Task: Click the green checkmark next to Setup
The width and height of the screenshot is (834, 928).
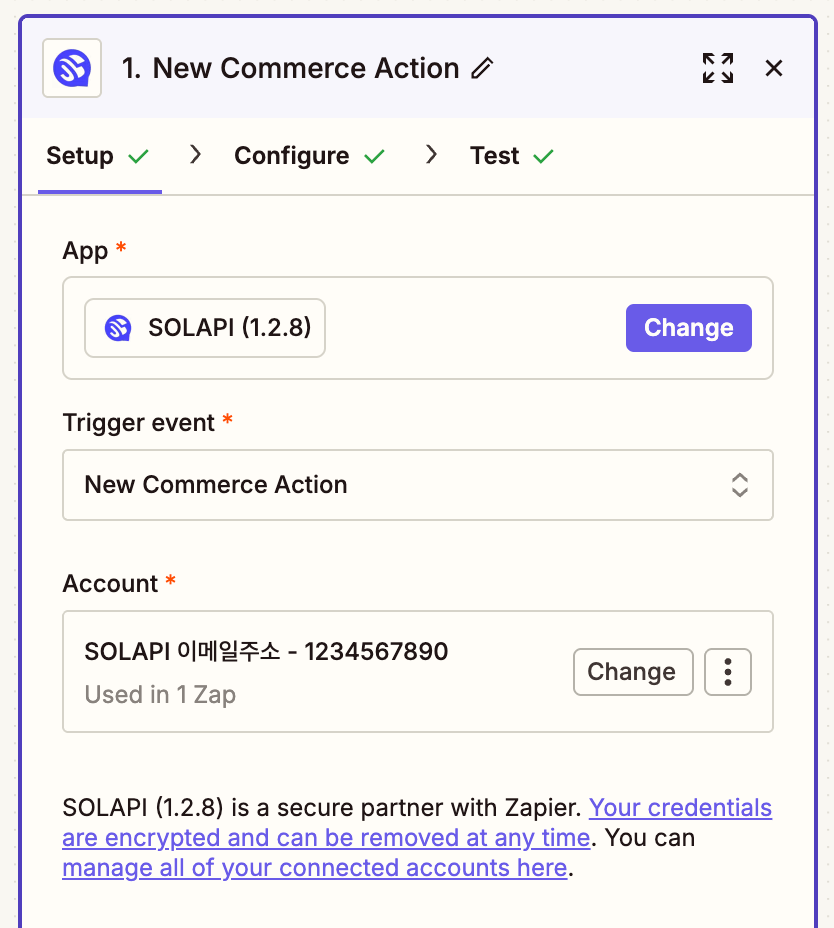Action: [x=139, y=156]
